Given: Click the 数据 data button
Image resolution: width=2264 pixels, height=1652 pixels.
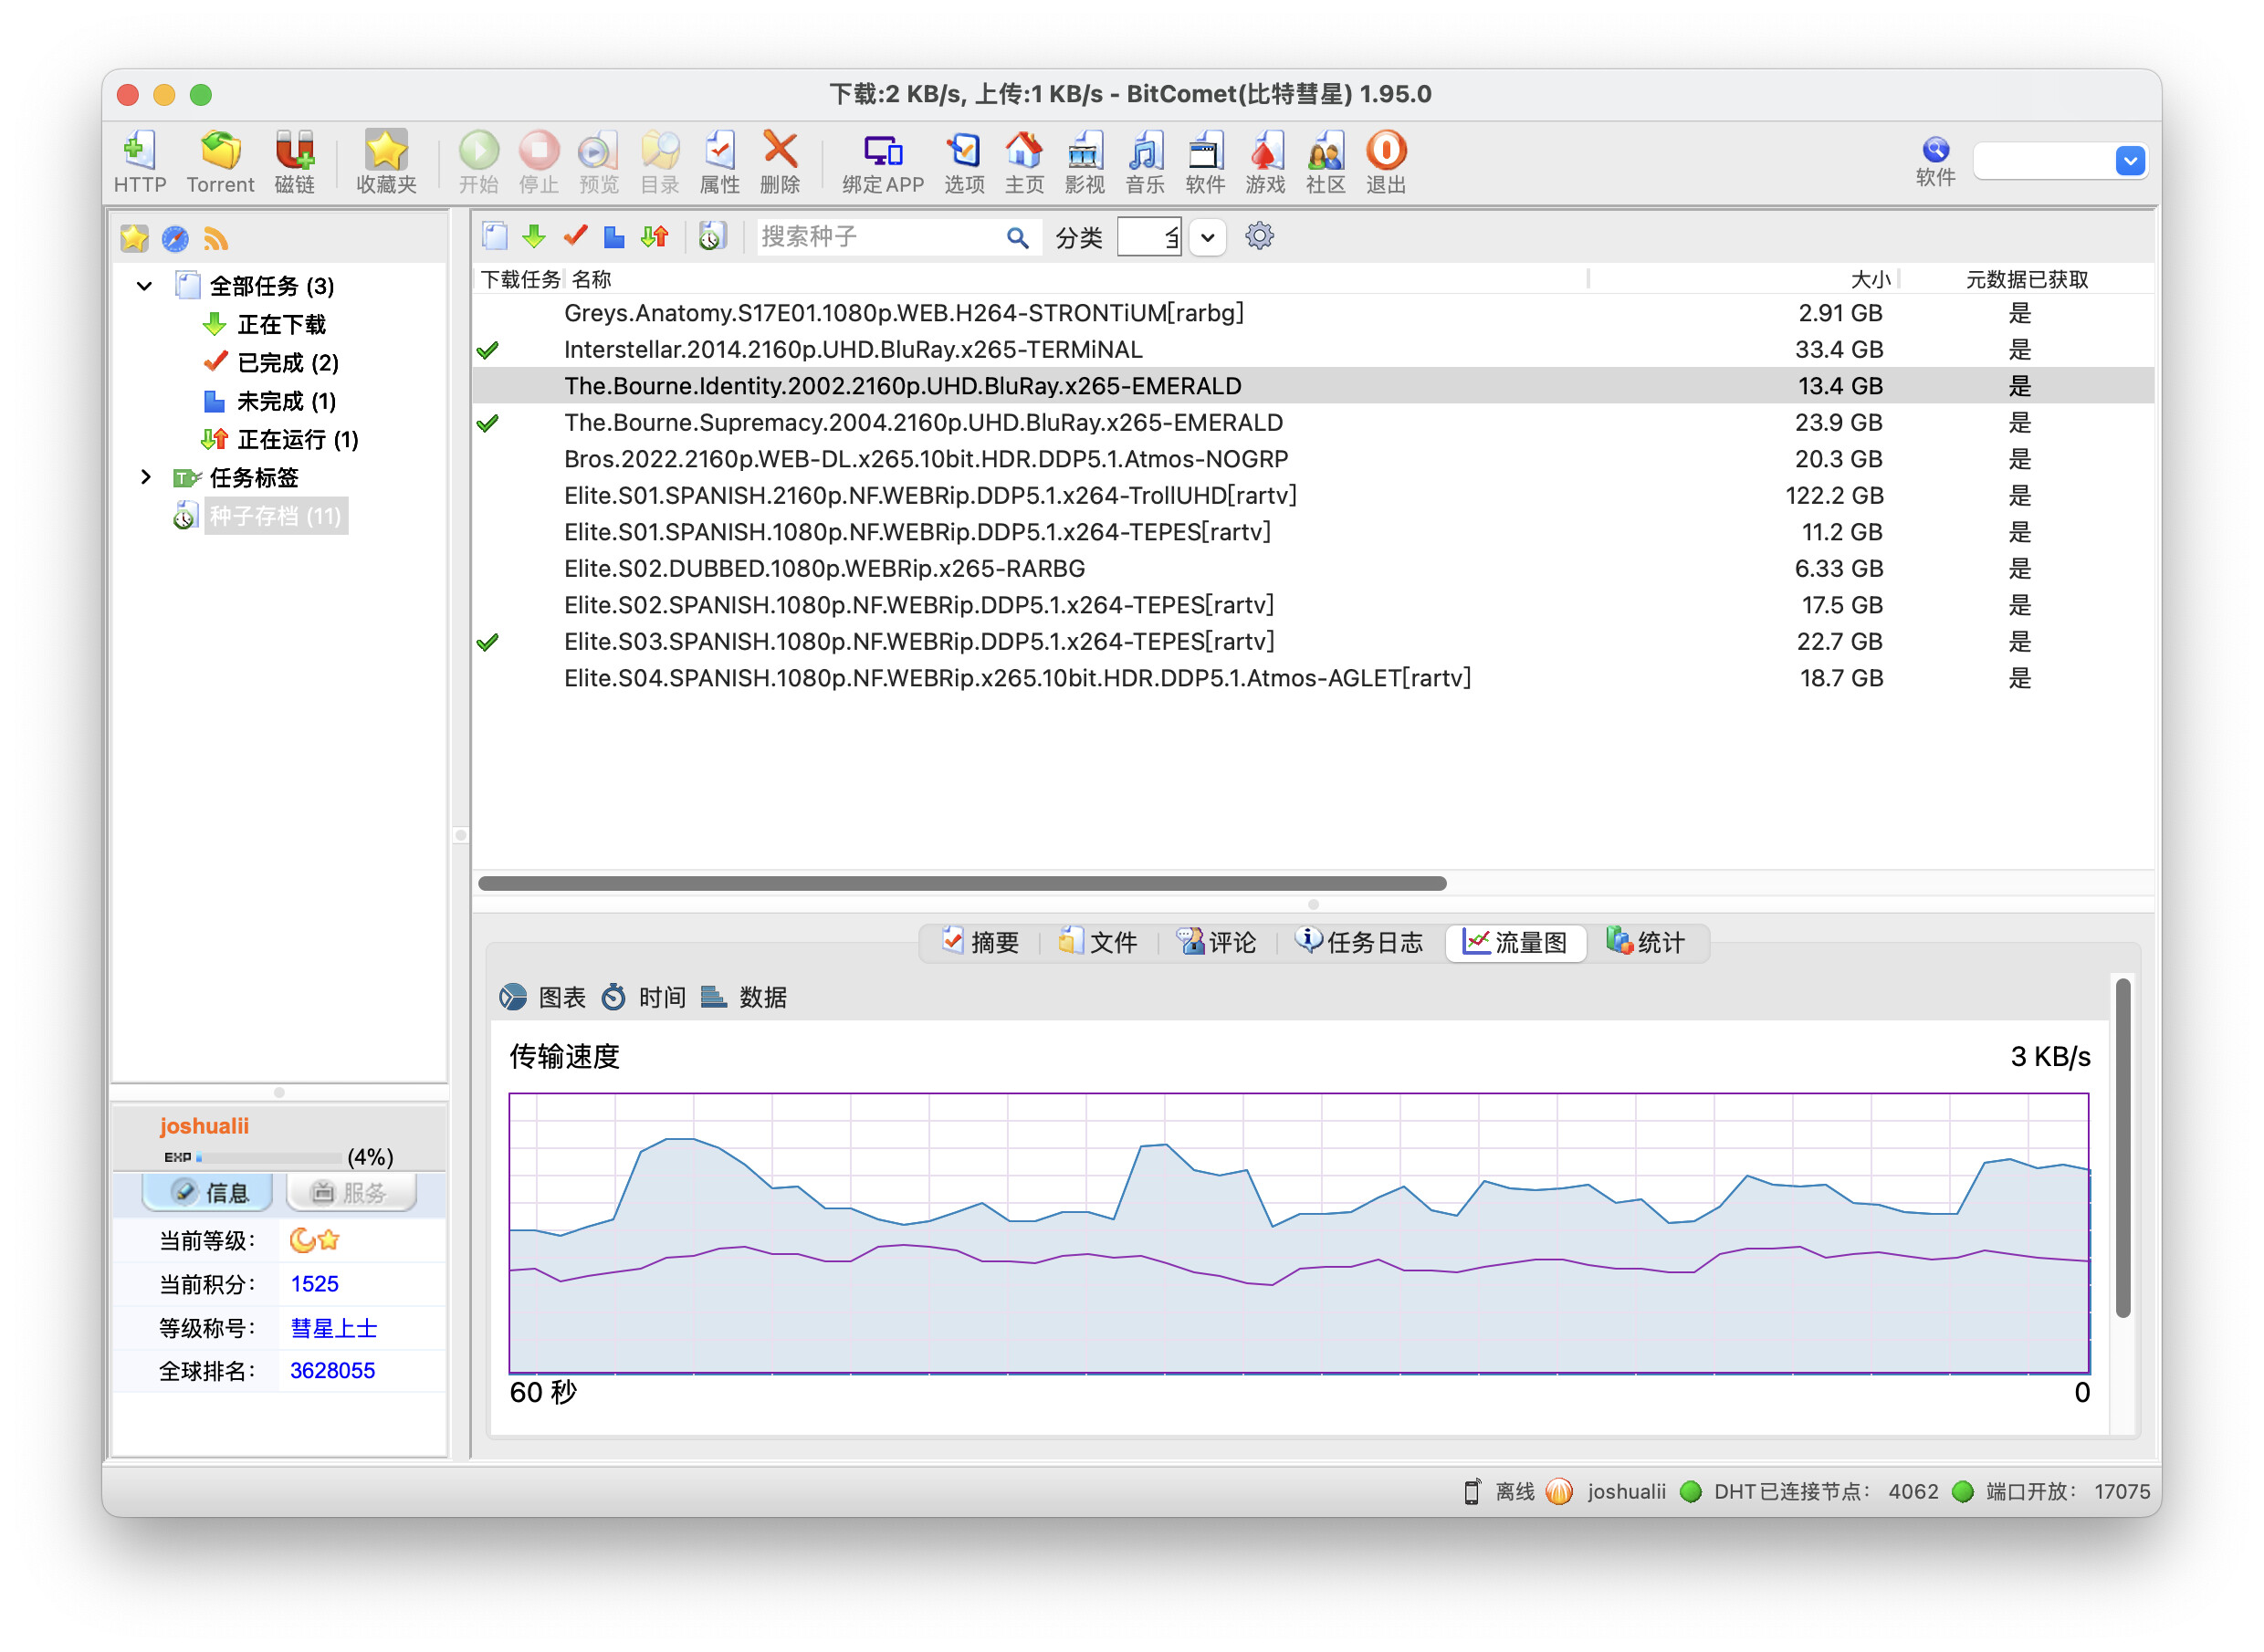Looking at the screenshot, I should [x=744, y=997].
